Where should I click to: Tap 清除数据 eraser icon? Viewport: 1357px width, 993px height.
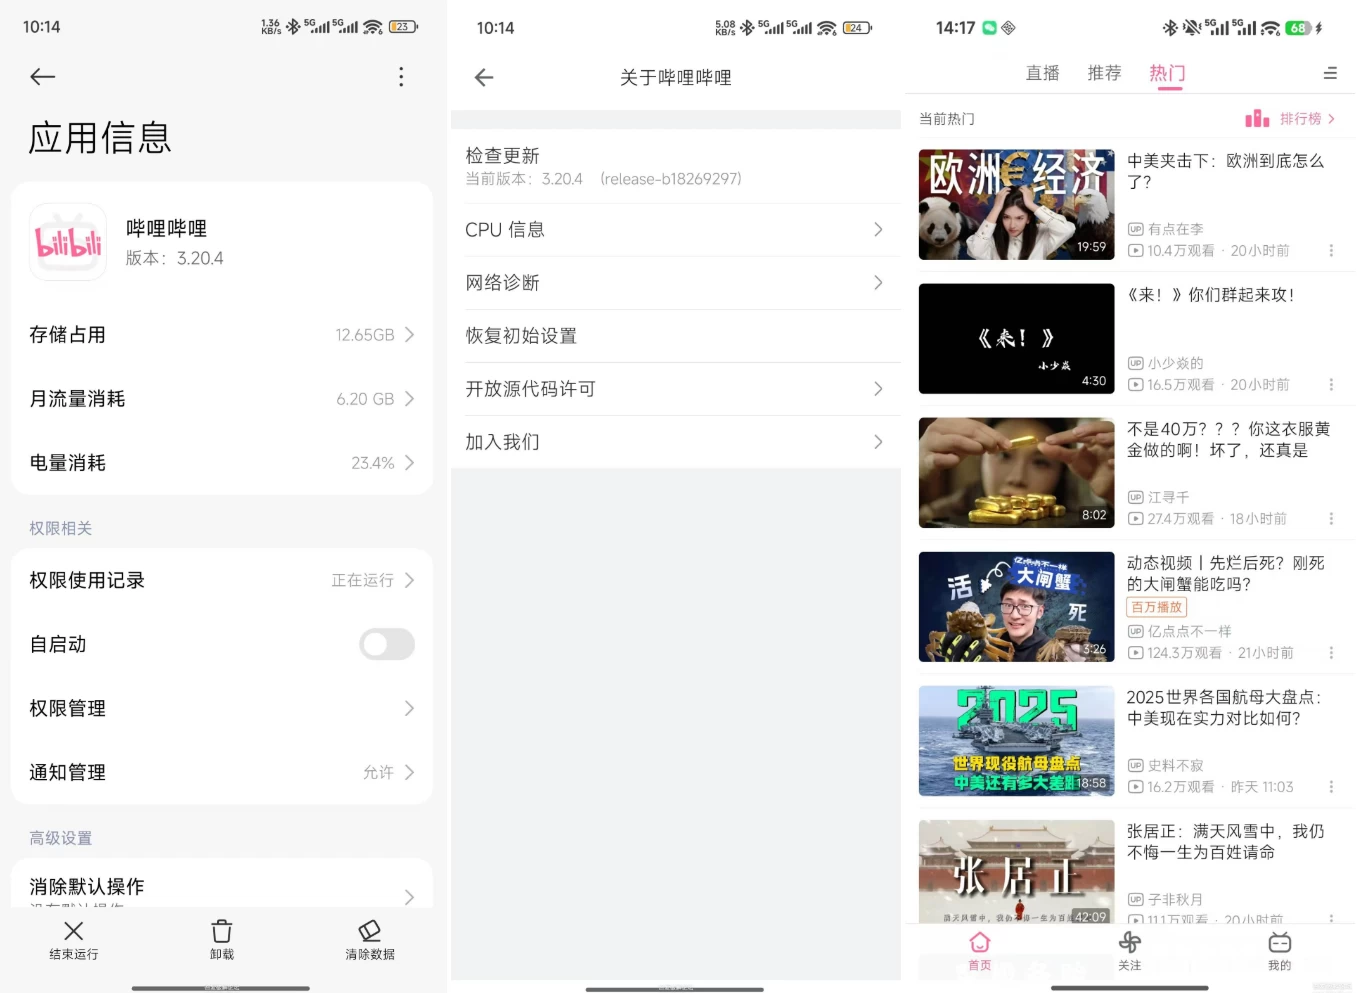tap(370, 931)
